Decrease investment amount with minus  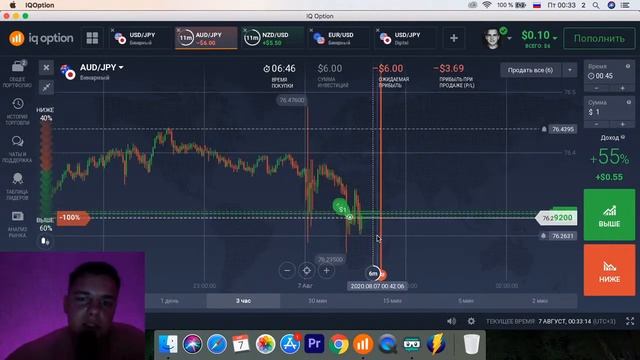[596, 124]
